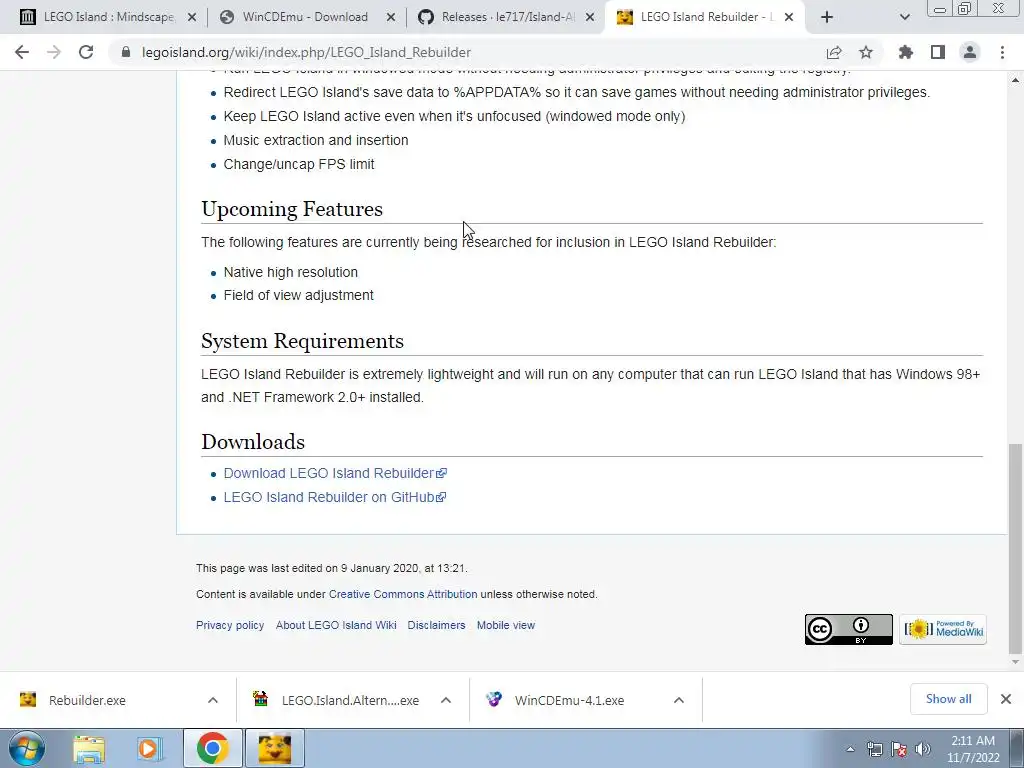Show hidden system tray icons

(850, 749)
